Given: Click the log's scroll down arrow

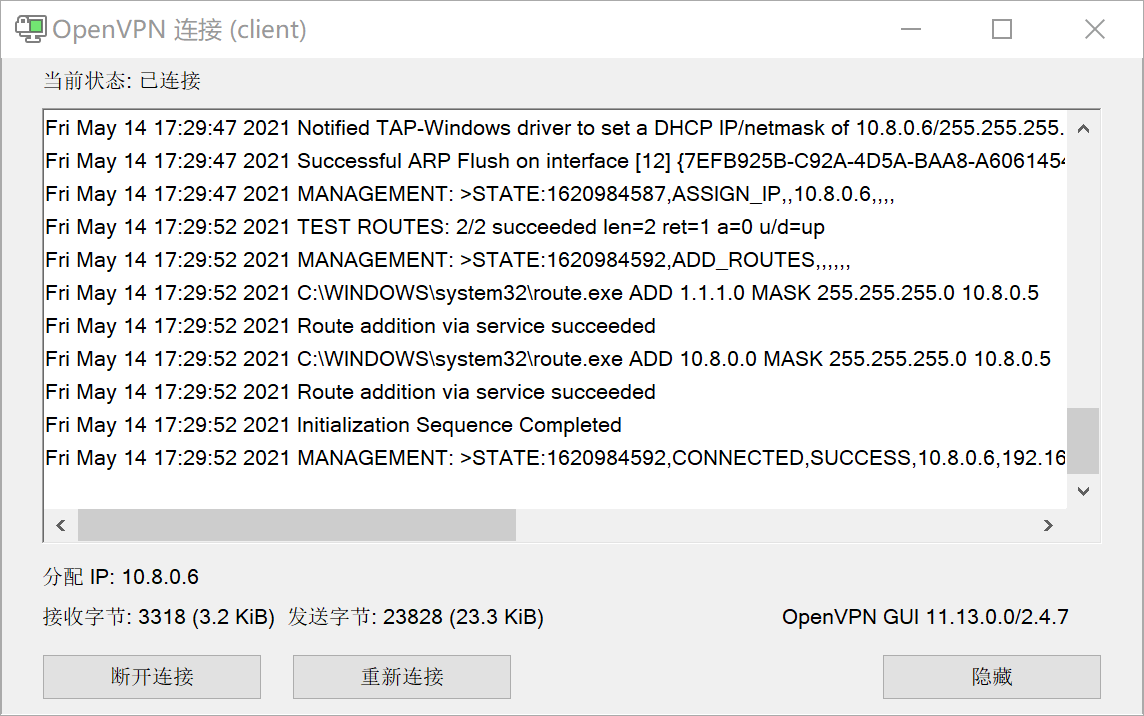Looking at the screenshot, I should point(1083,491).
